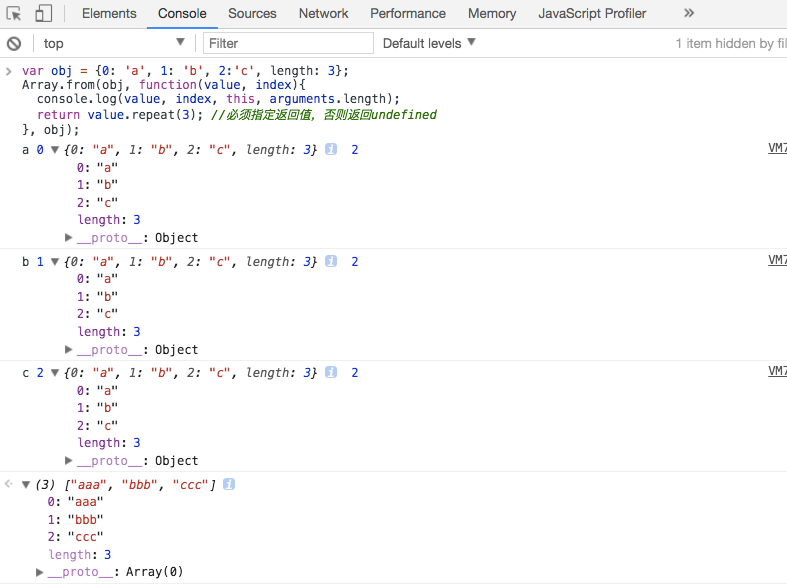The width and height of the screenshot is (787, 585).
Task: Click the 'var obj =' input code line
Action: (x=185, y=71)
